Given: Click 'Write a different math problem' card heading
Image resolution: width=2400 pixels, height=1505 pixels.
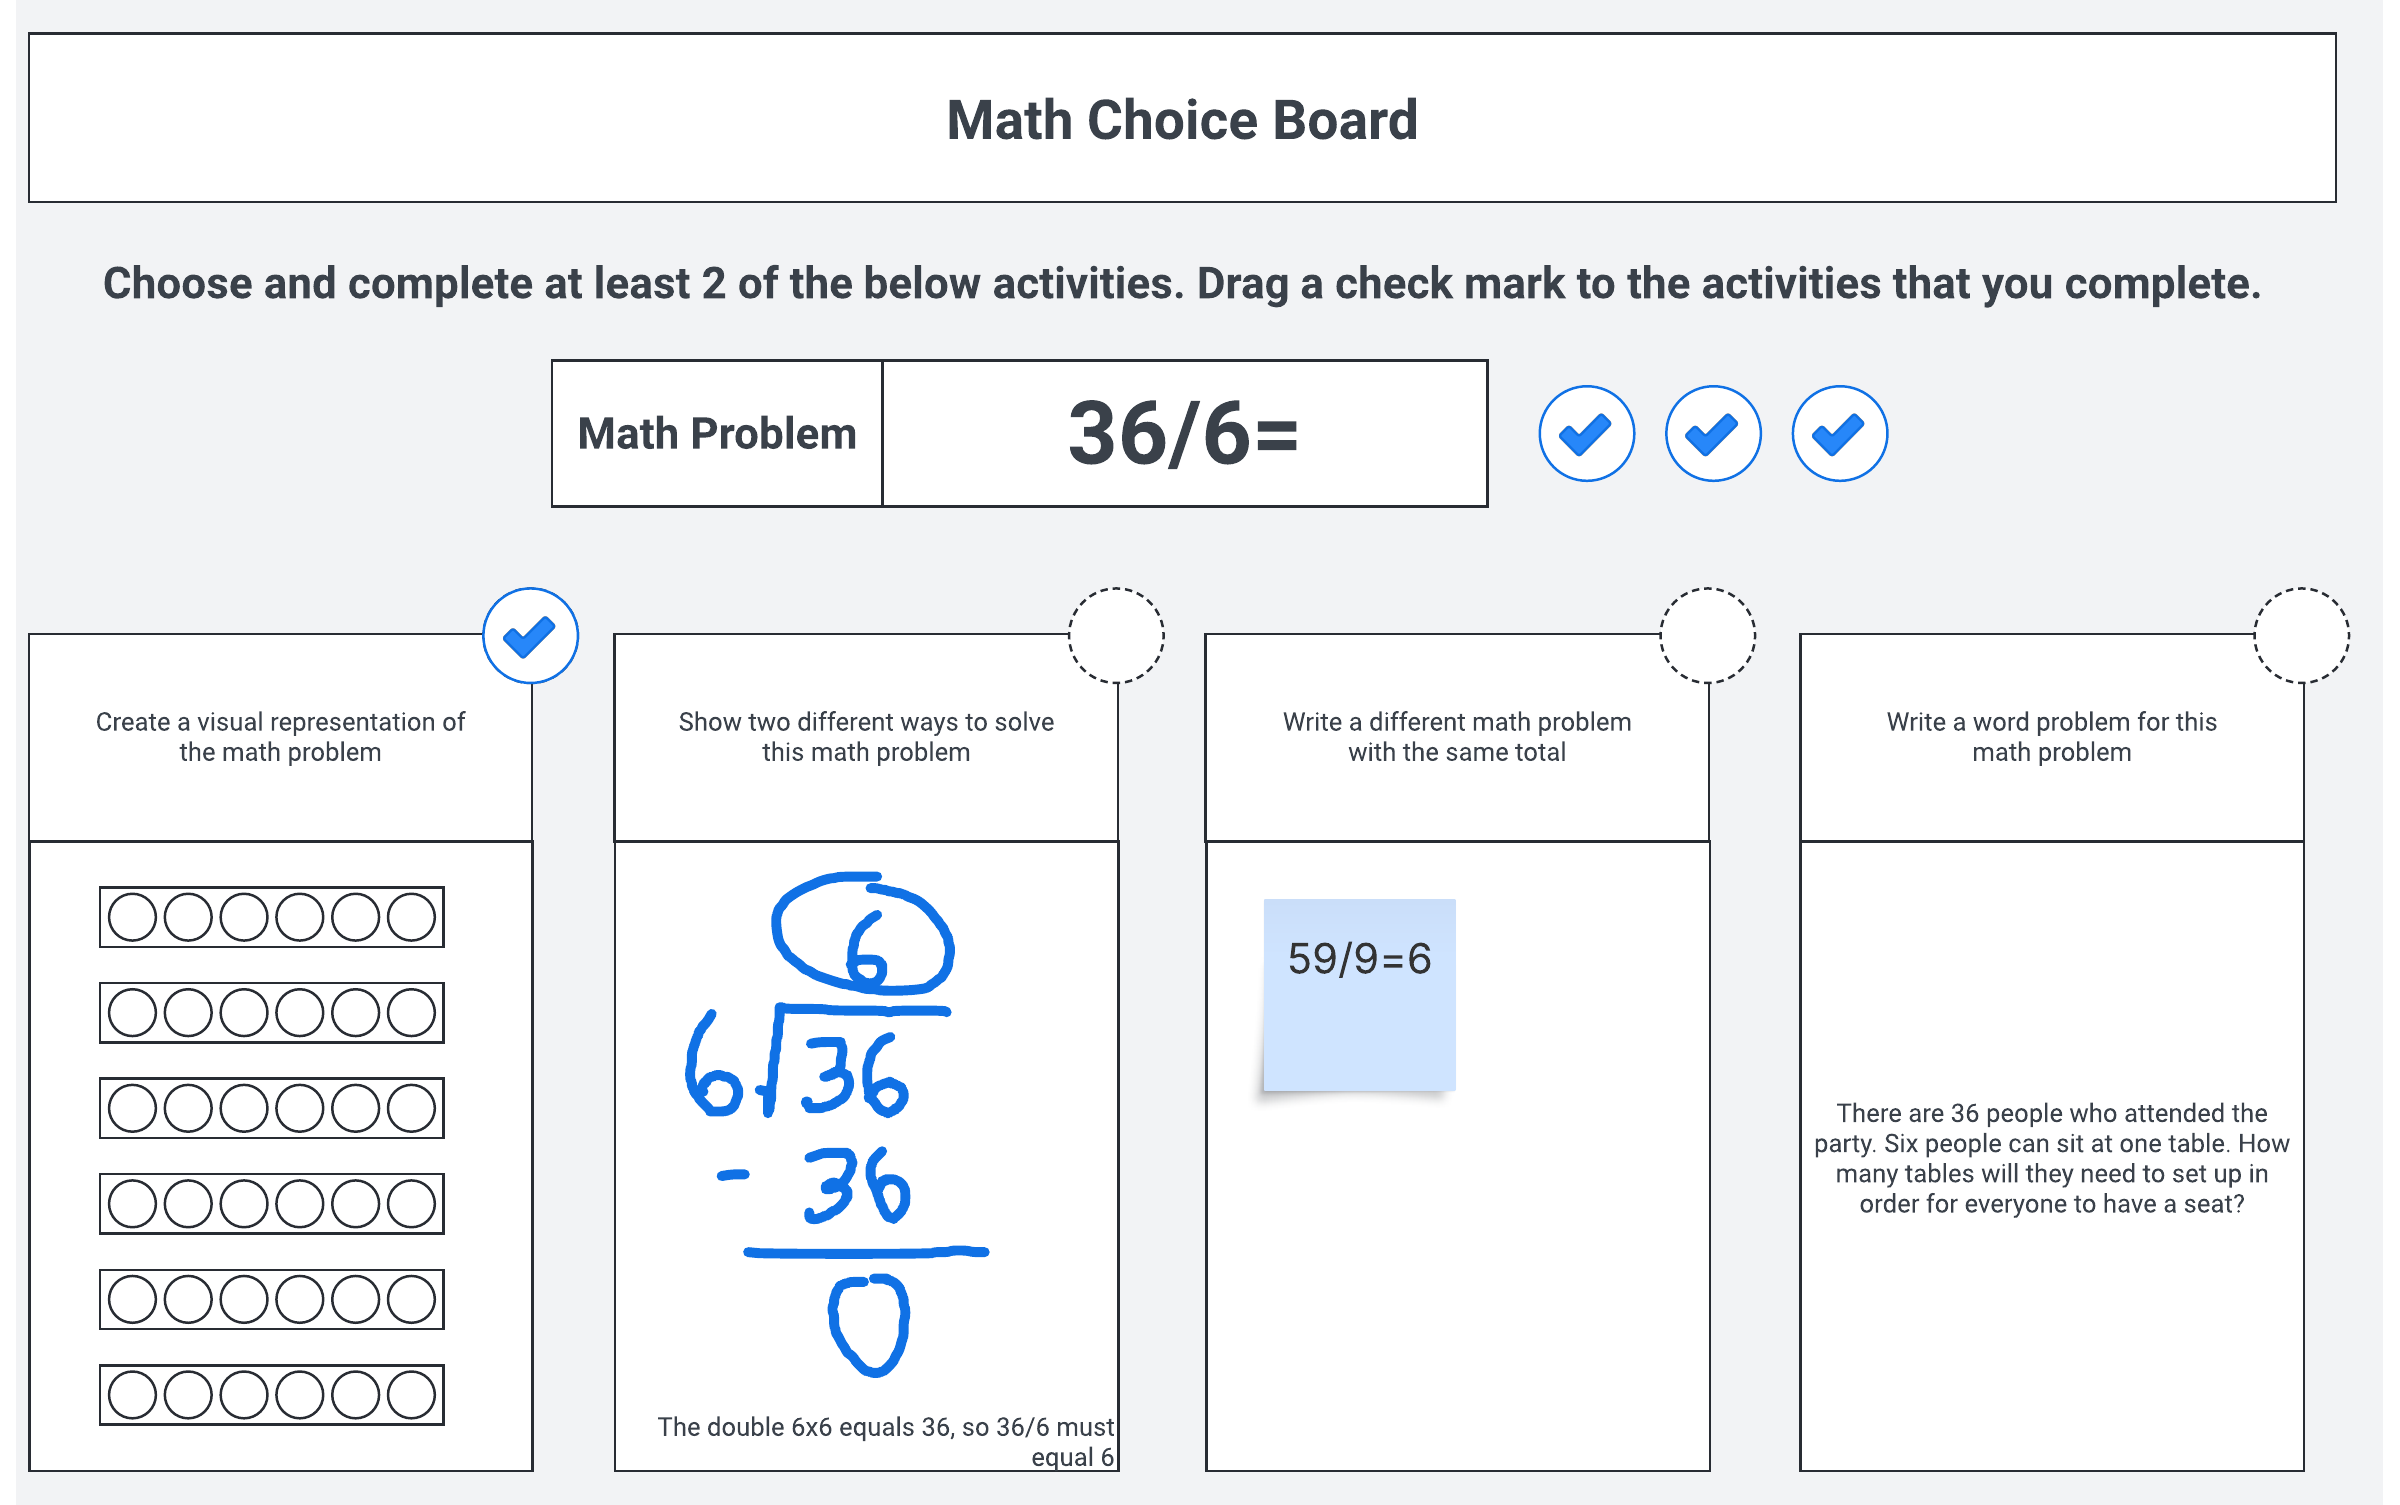Looking at the screenshot, I should pos(1457,737).
